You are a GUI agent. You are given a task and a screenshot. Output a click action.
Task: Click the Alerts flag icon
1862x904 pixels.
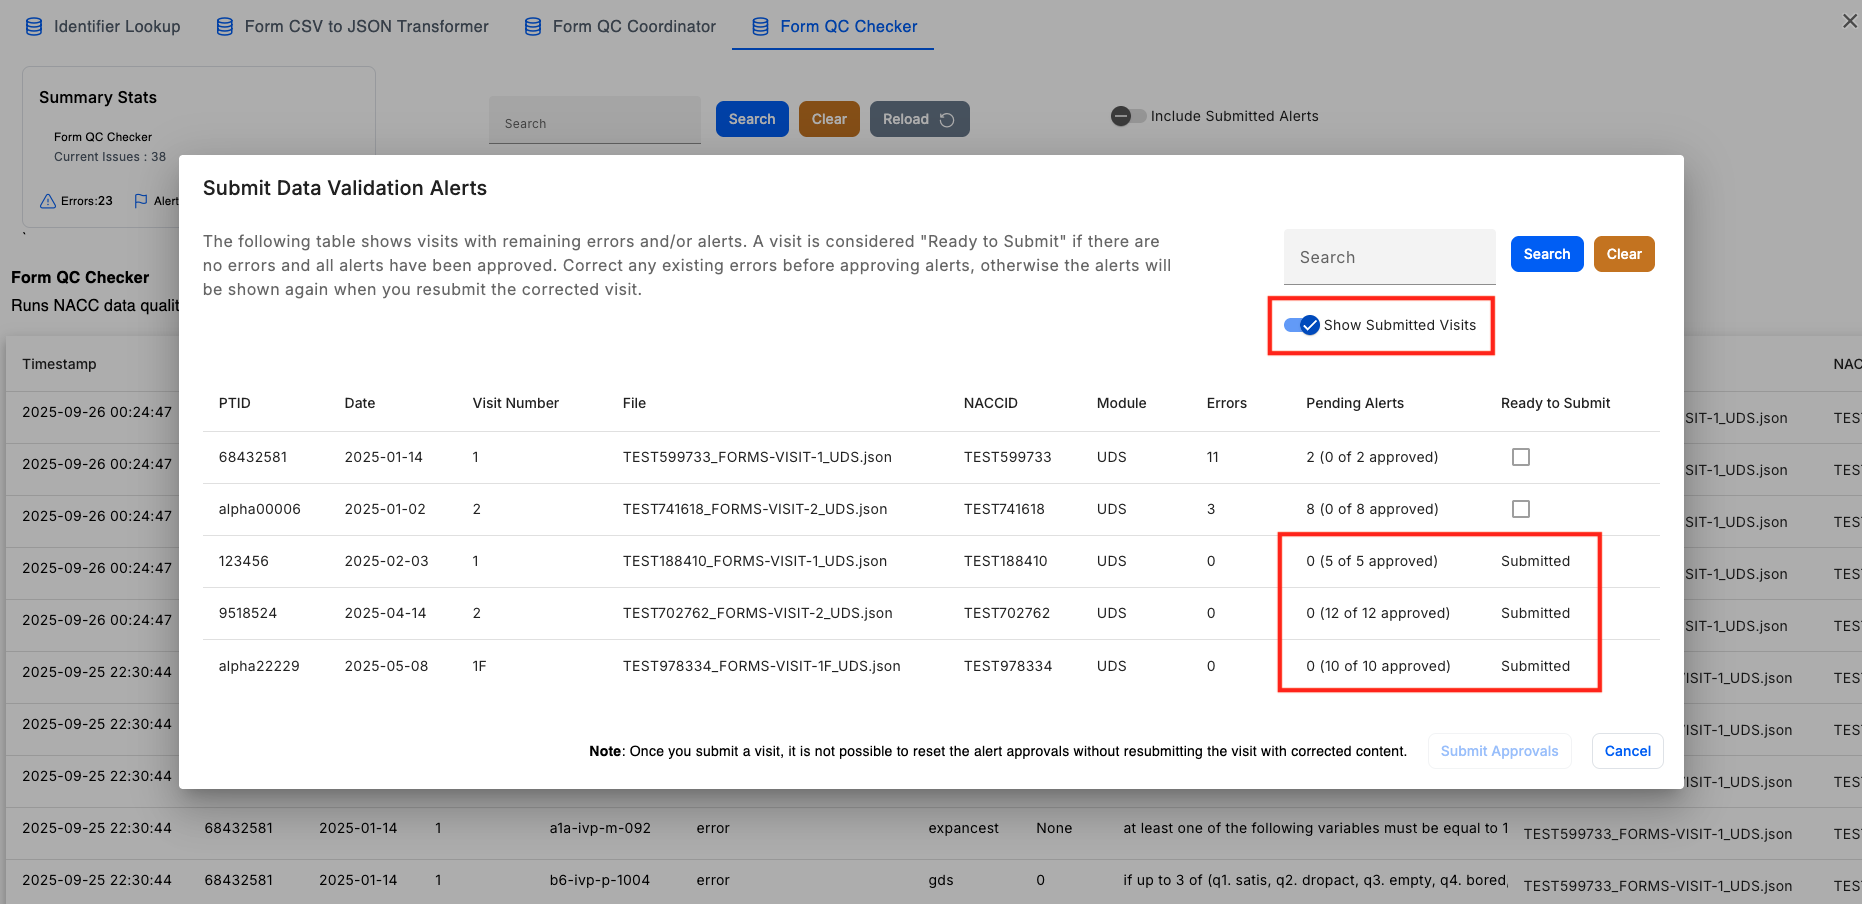pos(141,201)
